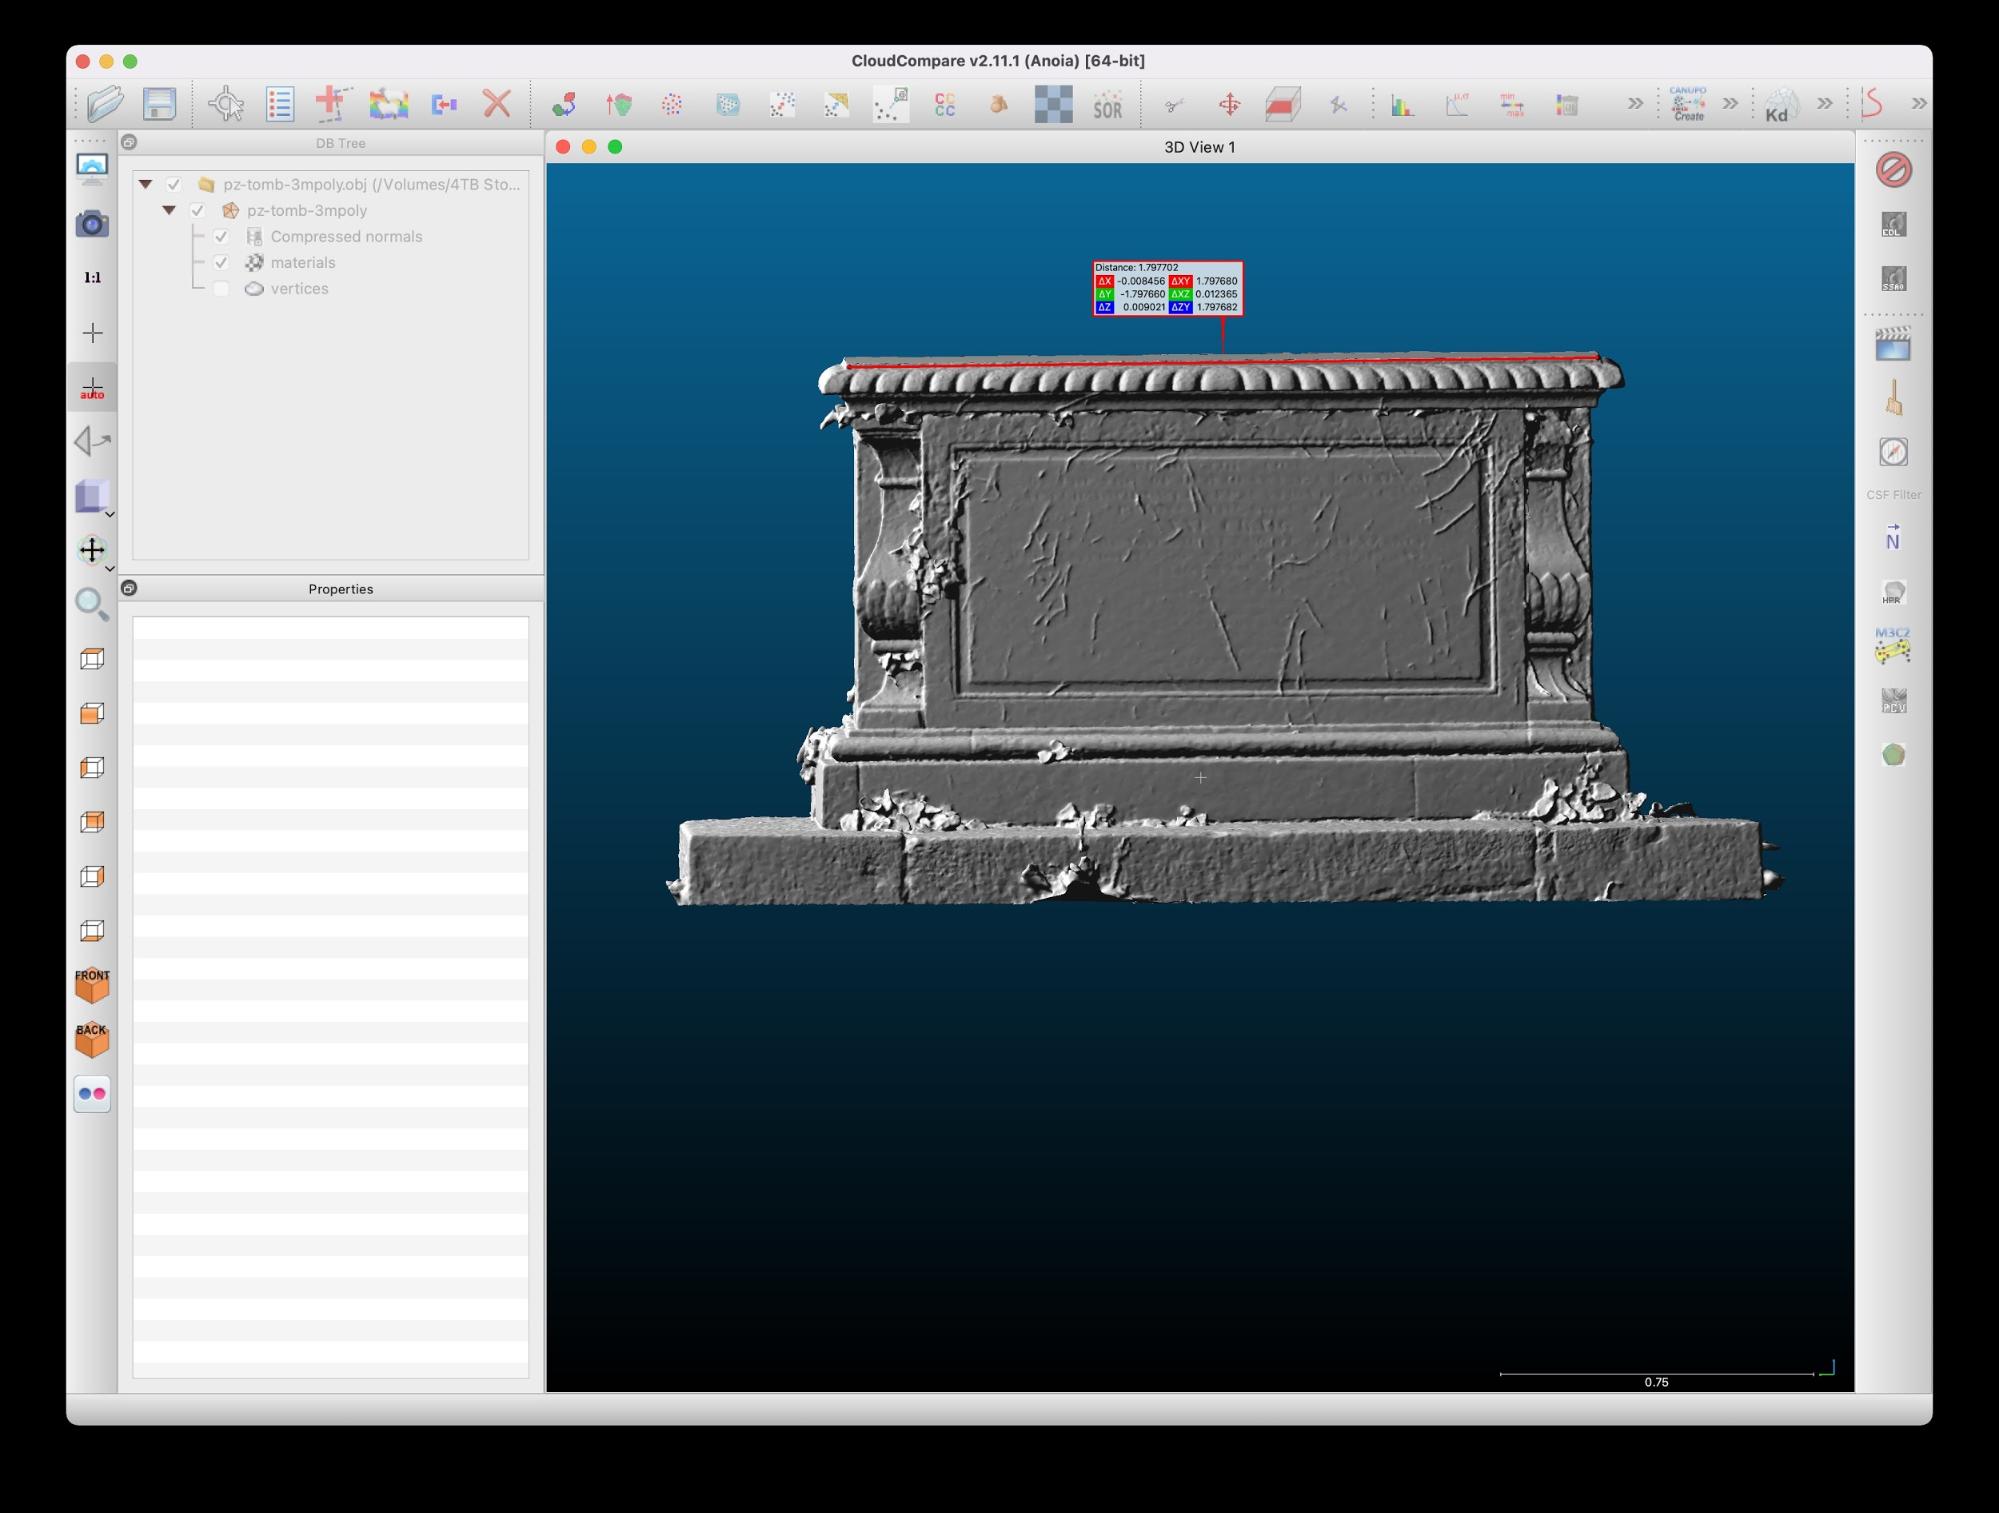Toggle the materials checkbox
Screen dimensions: 1999x1513
(x=221, y=263)
